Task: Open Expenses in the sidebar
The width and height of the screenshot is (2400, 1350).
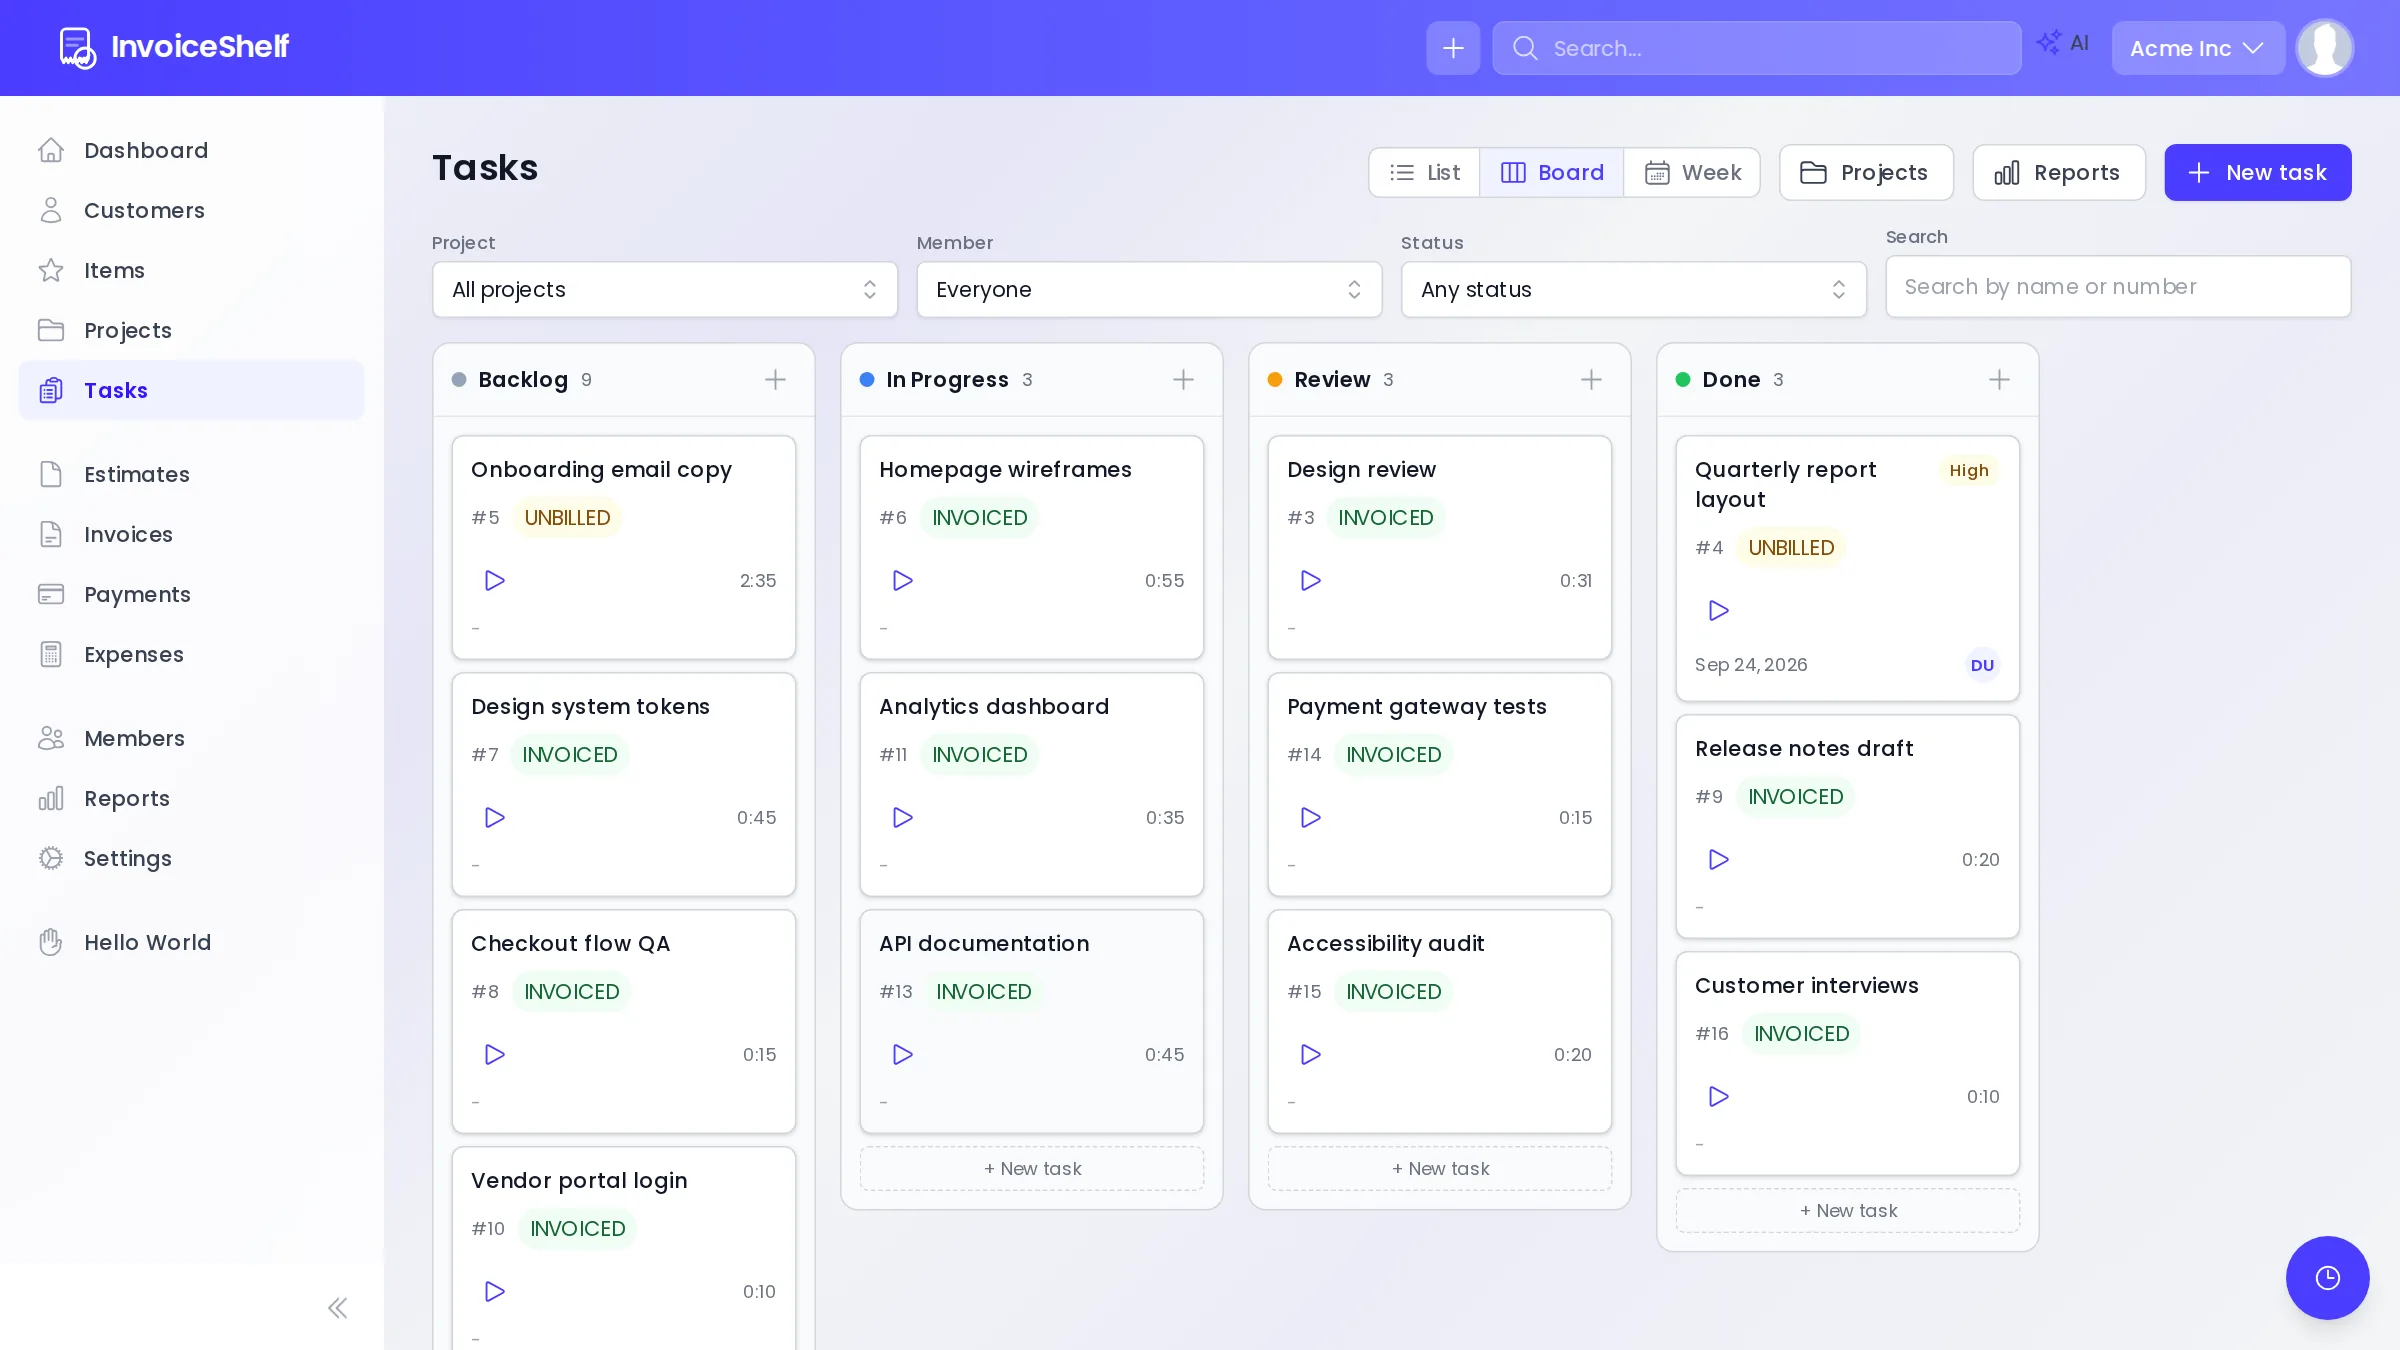Action: (192, 654)
